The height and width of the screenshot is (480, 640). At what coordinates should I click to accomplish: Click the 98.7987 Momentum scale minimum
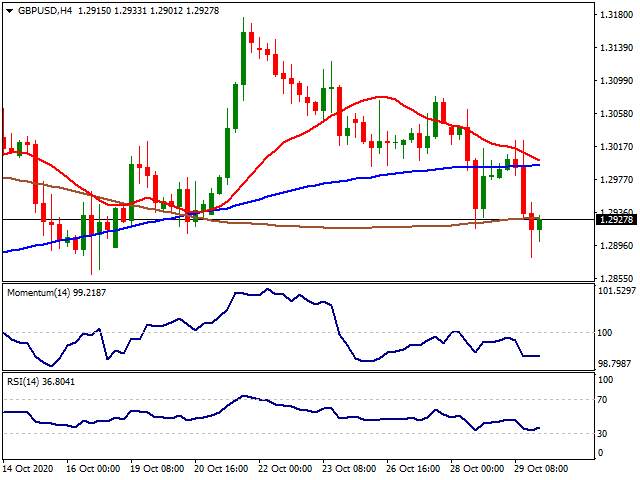pos(614,363)
